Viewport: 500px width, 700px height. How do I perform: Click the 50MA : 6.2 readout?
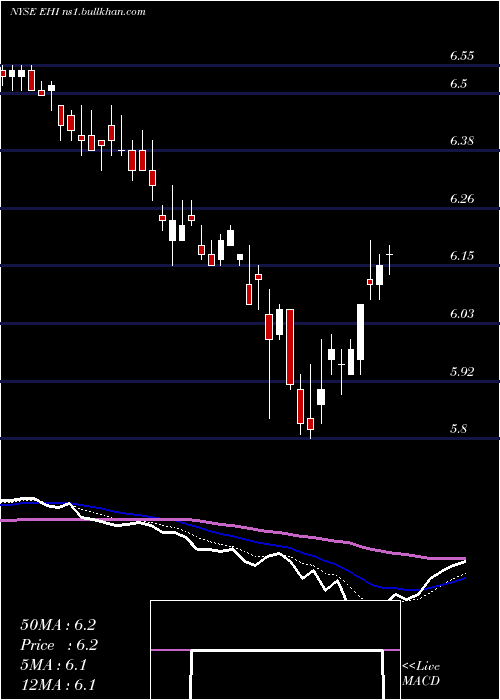point(58,625)
